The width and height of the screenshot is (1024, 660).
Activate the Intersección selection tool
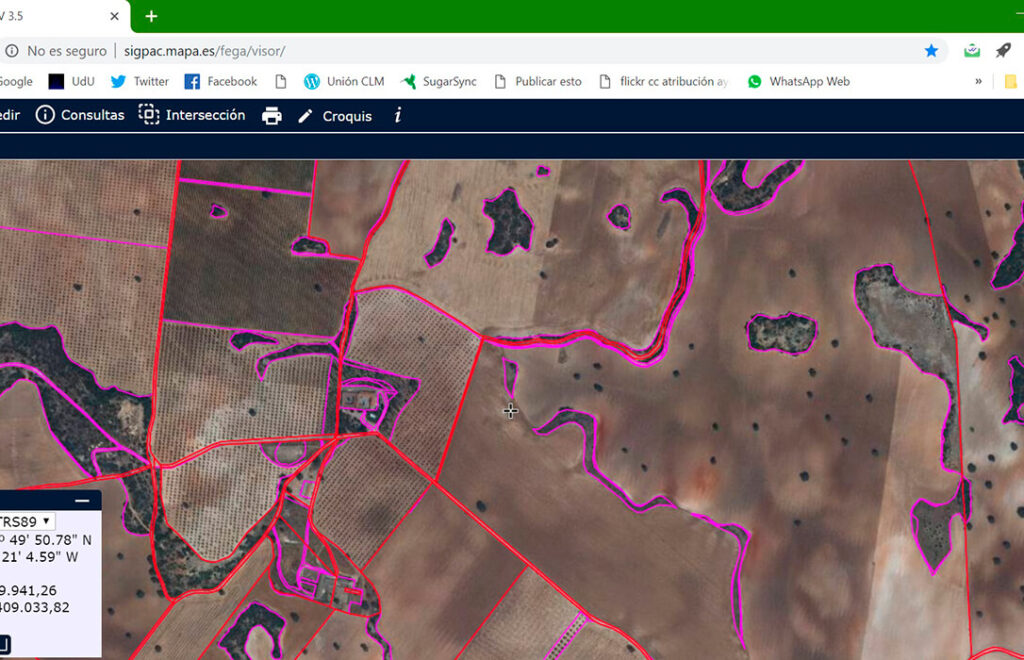click(x=191, y=115)
